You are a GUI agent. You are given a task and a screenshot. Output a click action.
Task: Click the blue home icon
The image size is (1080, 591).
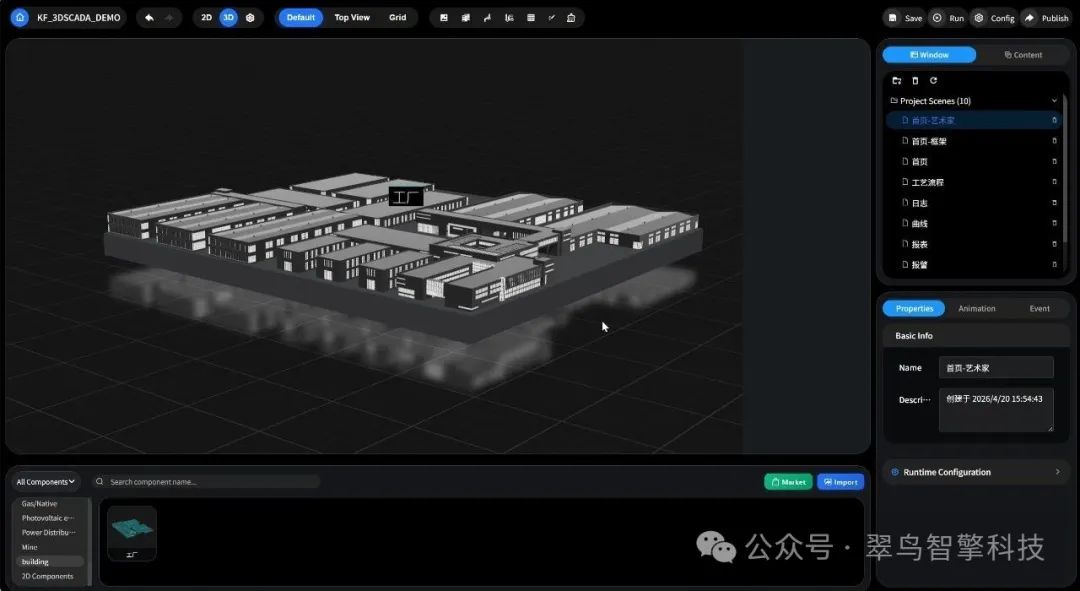coord(20,17)
